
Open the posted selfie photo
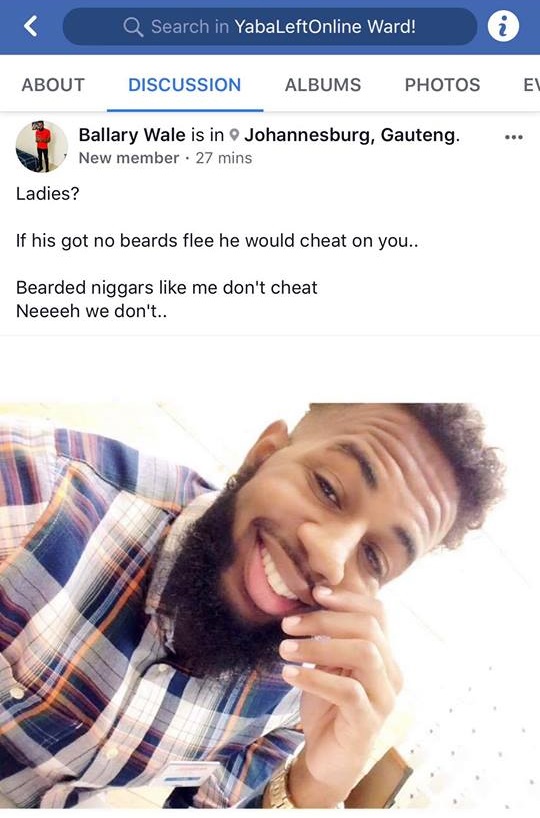pos(270,606)
